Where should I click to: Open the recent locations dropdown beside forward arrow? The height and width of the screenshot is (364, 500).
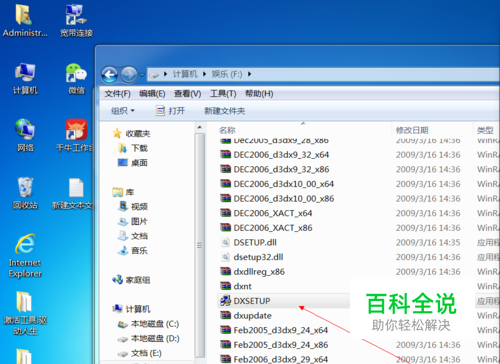142,75
